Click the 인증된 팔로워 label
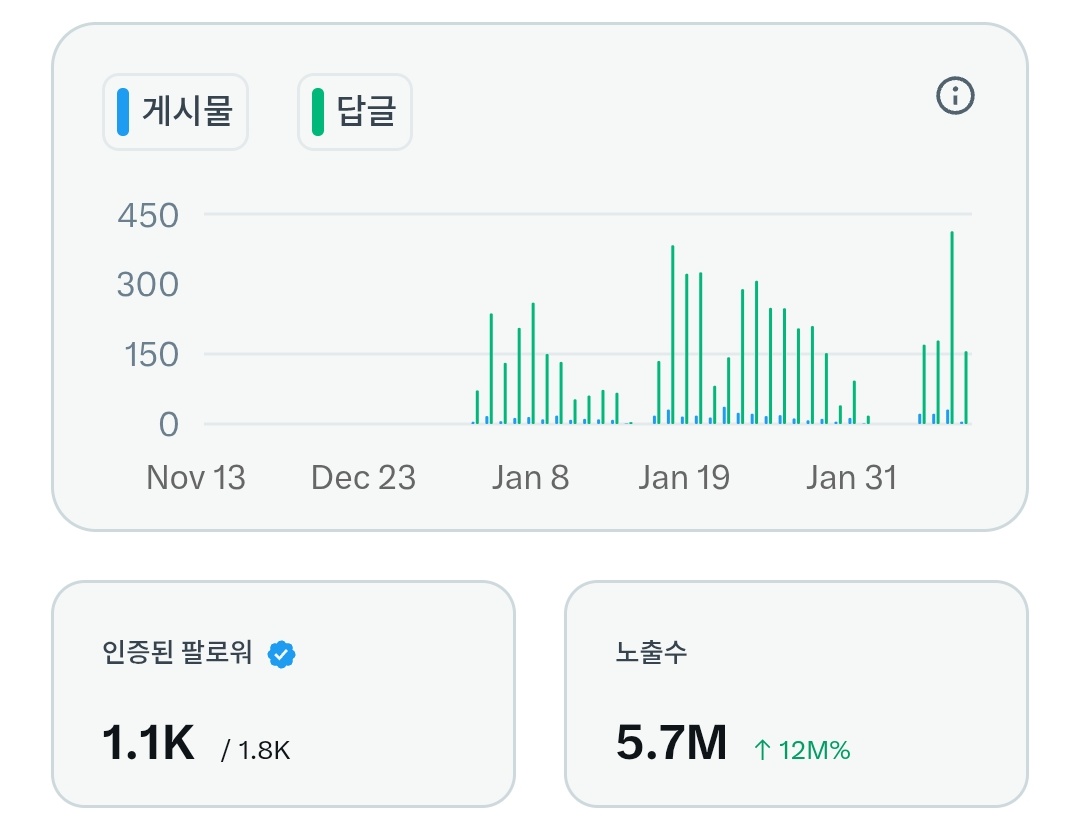This screenshot has width=1080, height=821. click(x=177, y=652)
